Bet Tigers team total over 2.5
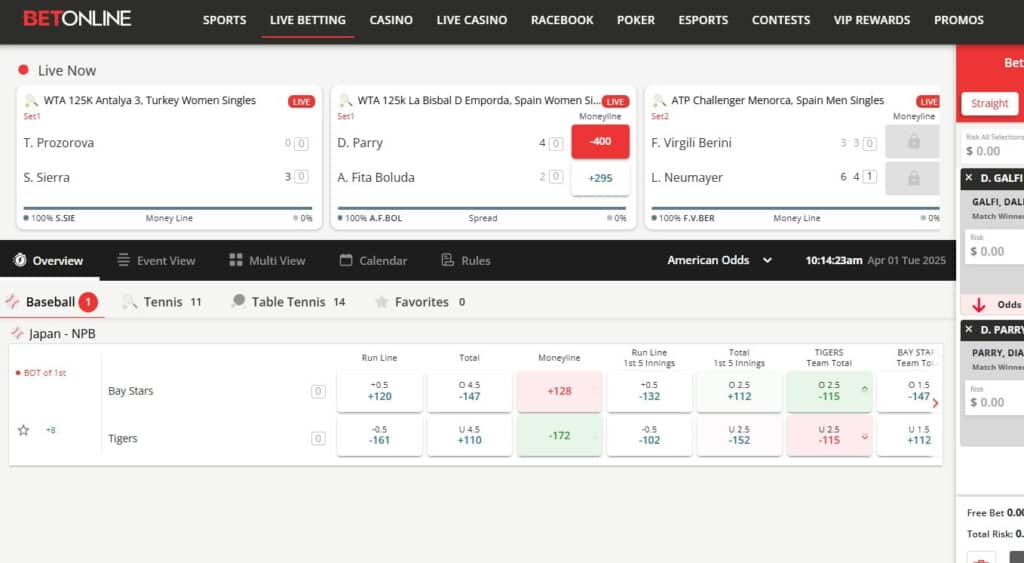This screenshot has height=563, width=1024. coord(829,391)
